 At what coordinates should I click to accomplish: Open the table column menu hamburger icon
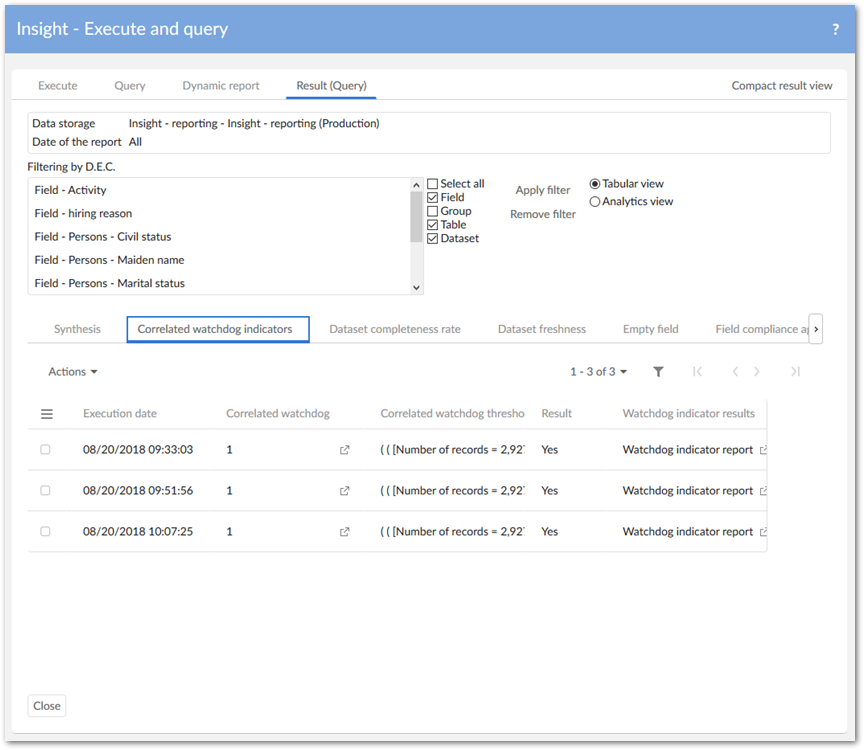[x=46, y=414]
